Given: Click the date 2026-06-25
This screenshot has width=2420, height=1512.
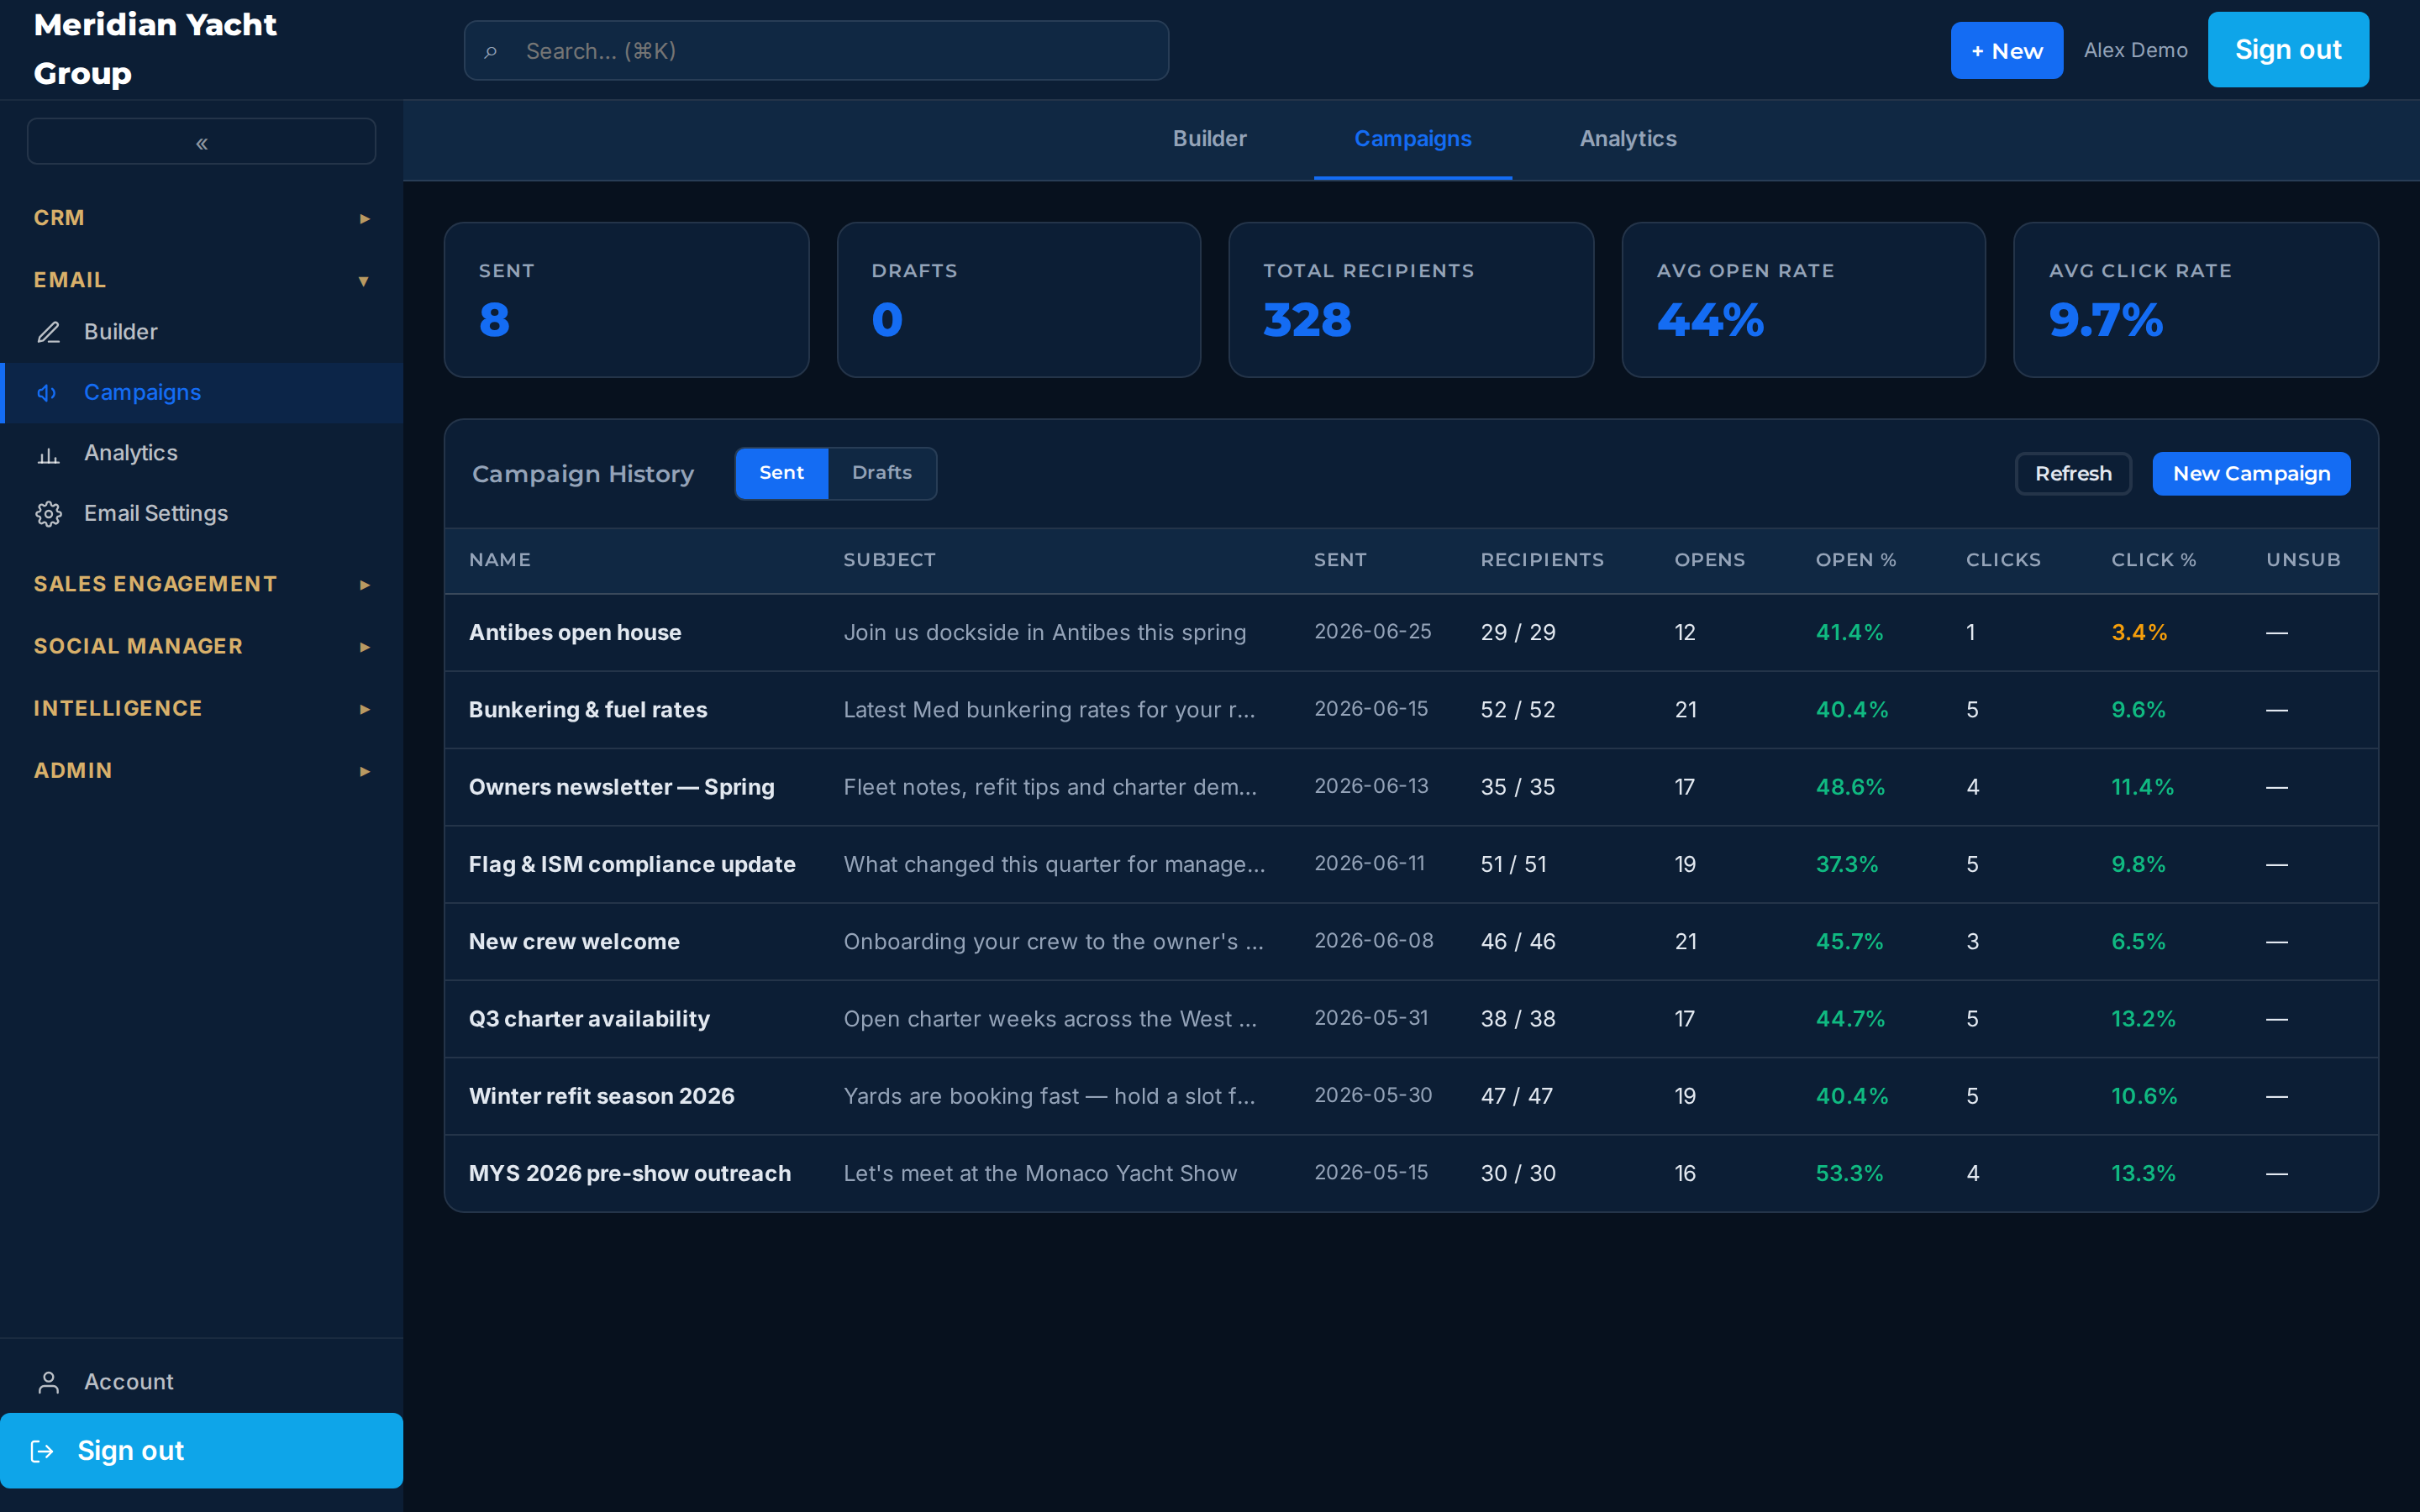Looking at the screenshot, I should click(x=1372, y=632).
